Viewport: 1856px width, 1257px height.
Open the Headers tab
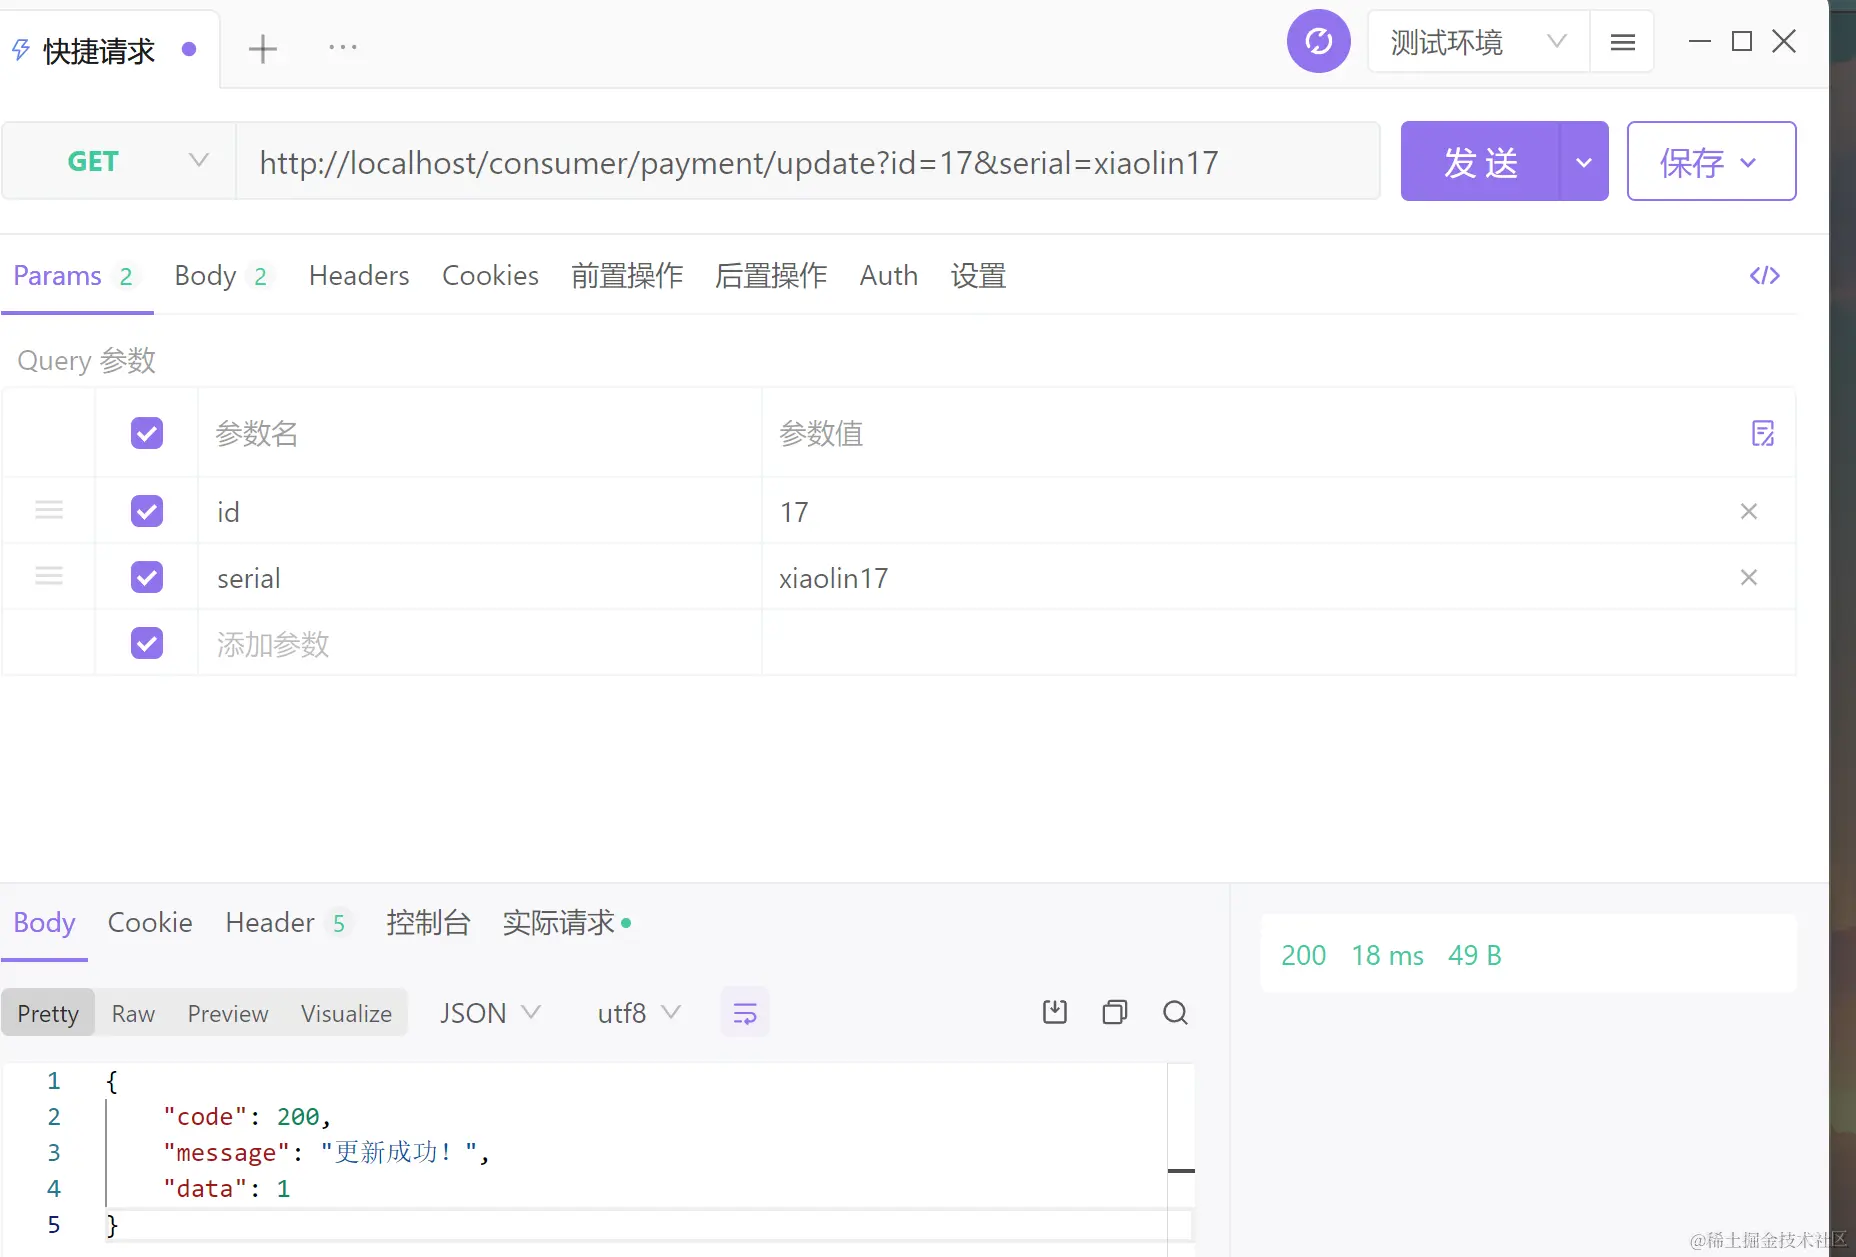tap(359, 276)
